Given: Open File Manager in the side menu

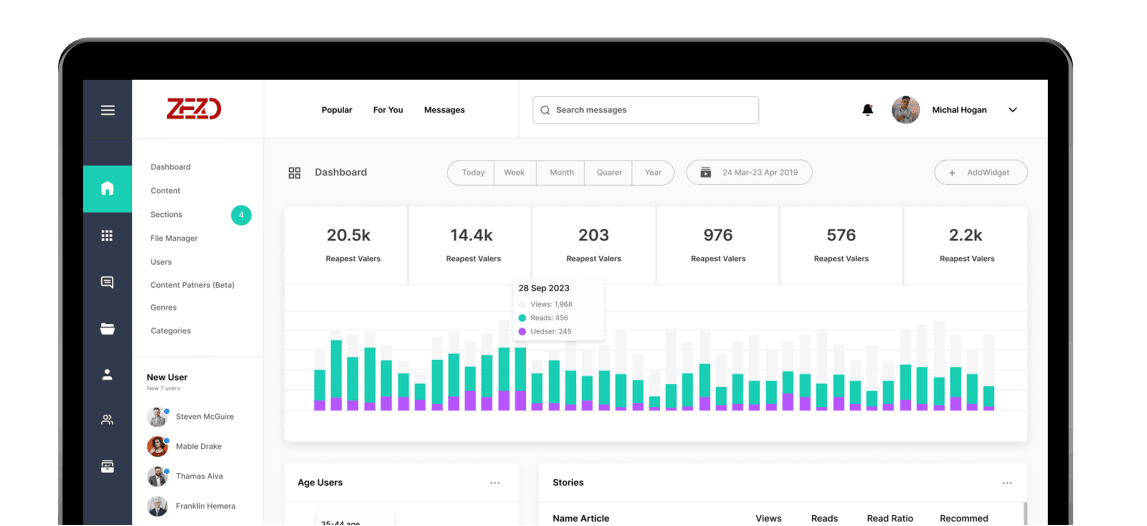Looking at the screenshot, I should pos(174,238).
